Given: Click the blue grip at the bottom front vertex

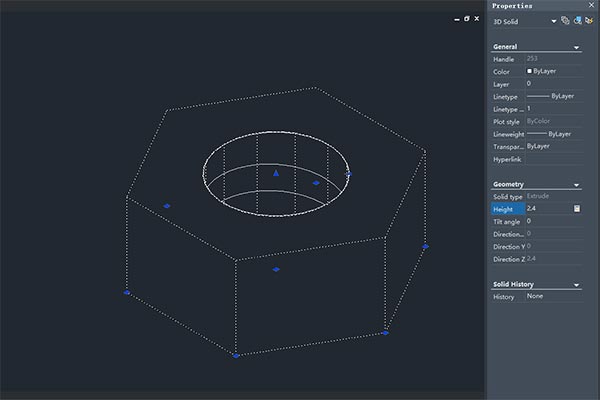Looking at the screenshot, I should pos(236,356).
